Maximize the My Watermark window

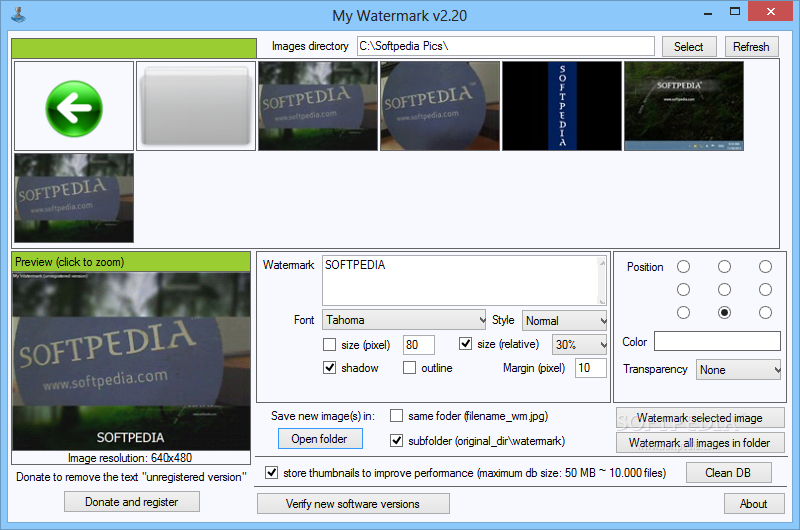735,11
